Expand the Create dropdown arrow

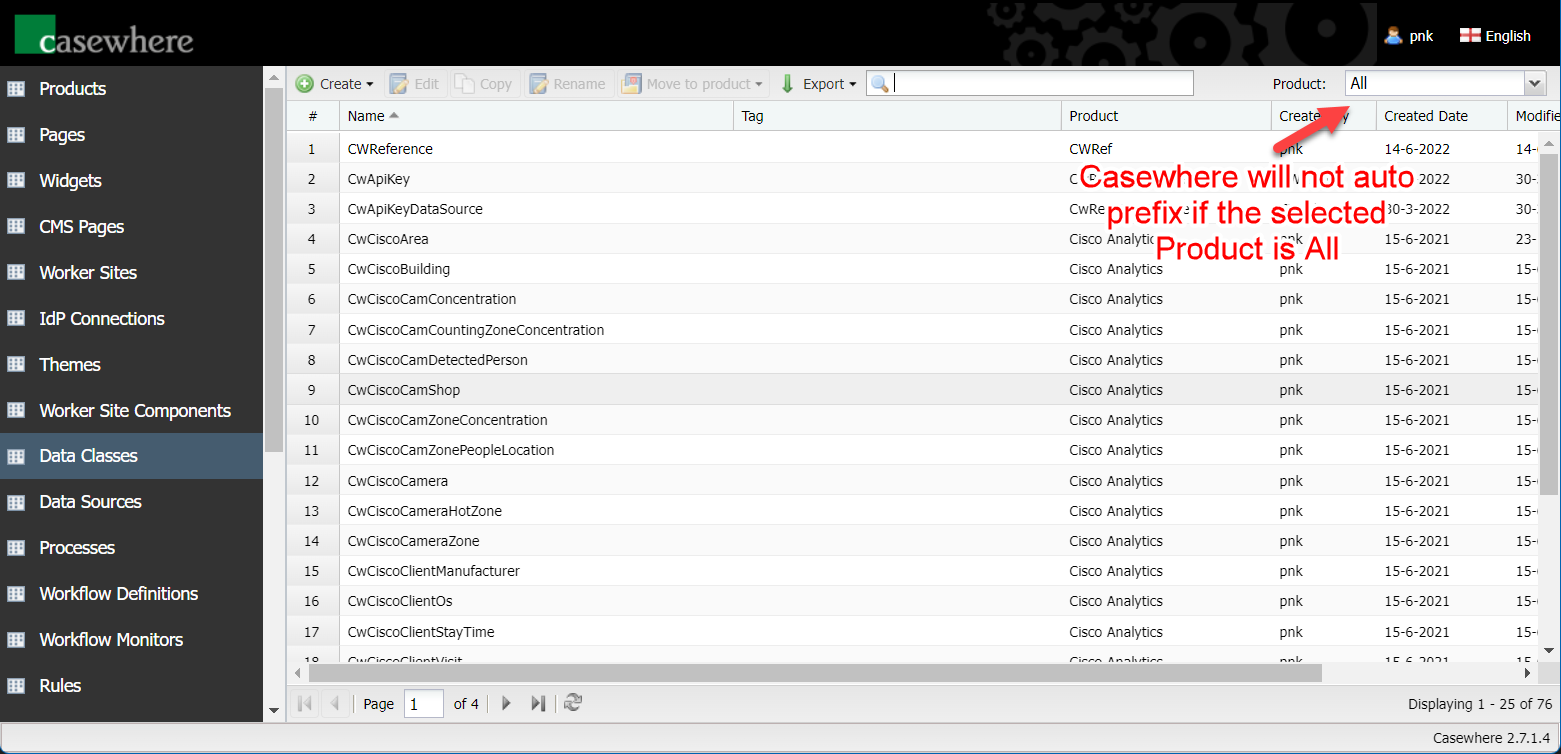370,85
